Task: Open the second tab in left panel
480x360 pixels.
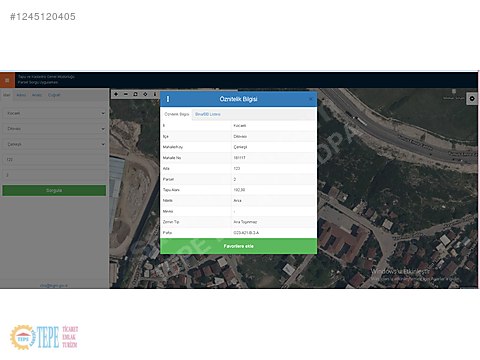Action: pyautogui.click(x=21, y=95)
